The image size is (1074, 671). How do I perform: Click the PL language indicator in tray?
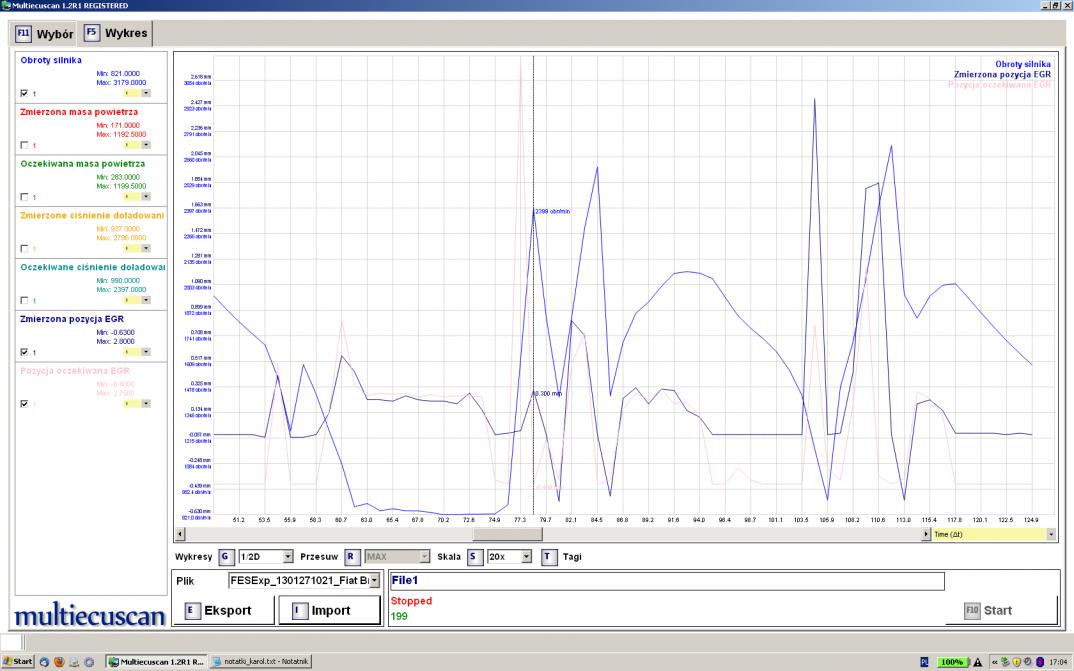(x=924, y=662)
